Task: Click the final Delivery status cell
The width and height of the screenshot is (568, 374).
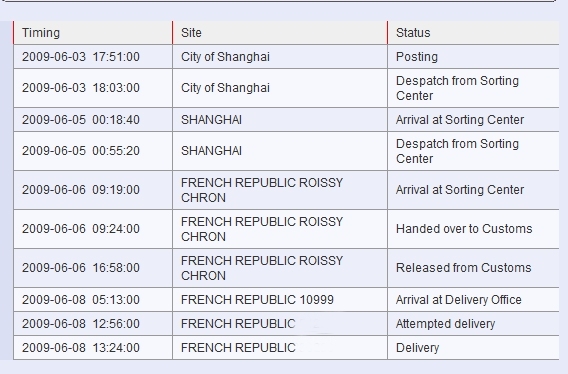Action: 473,348
